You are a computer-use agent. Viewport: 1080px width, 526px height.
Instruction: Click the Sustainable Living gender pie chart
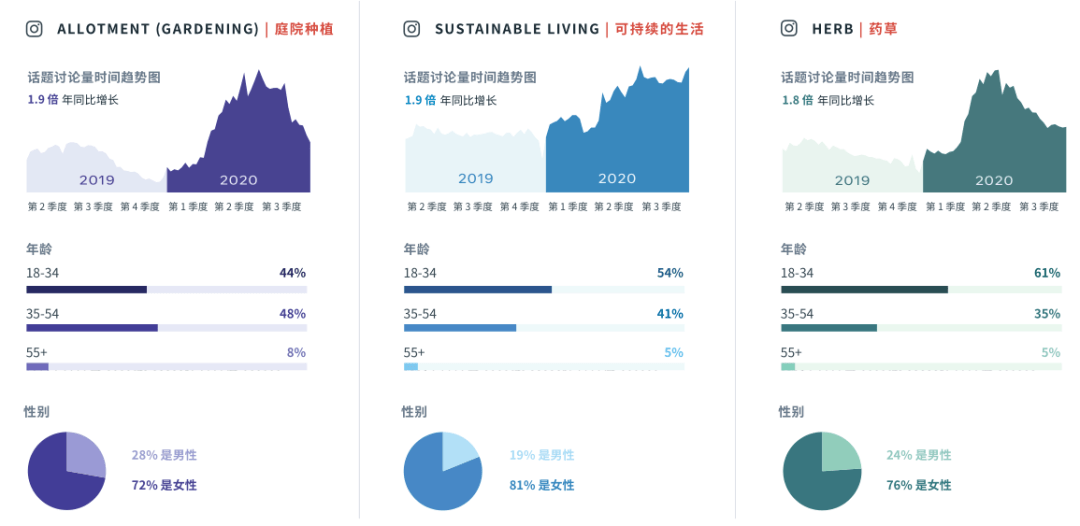[443, 471]
